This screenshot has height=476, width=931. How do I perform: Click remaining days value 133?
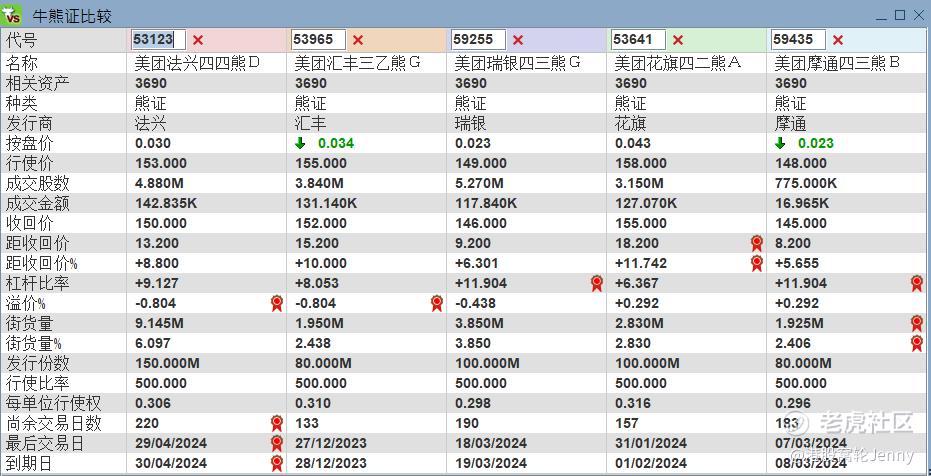[306, 423]
